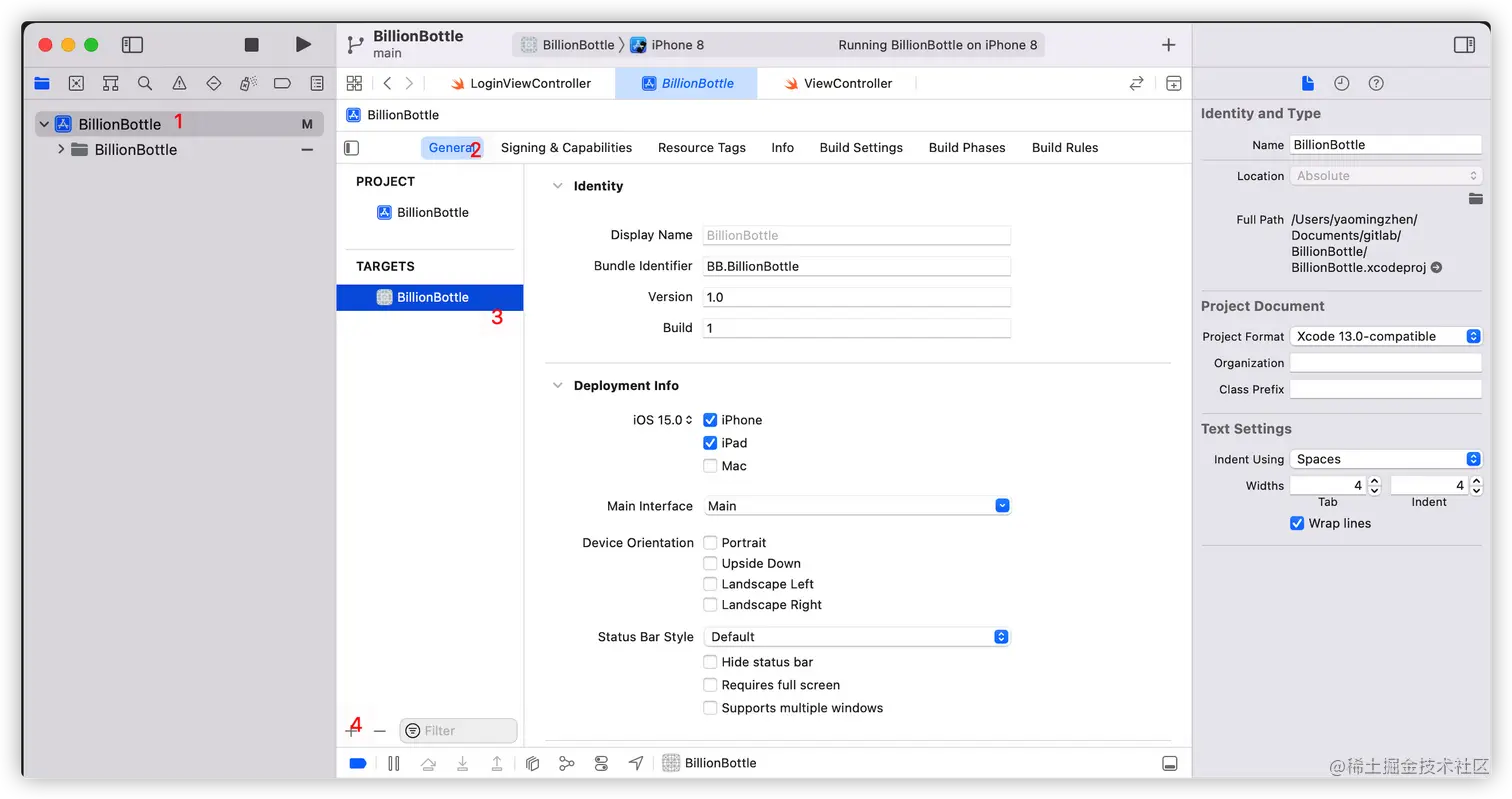Click the add (+) button in toolbar
The width and height of the screenshot is (1512, 799).
[x=1168, y=45]
